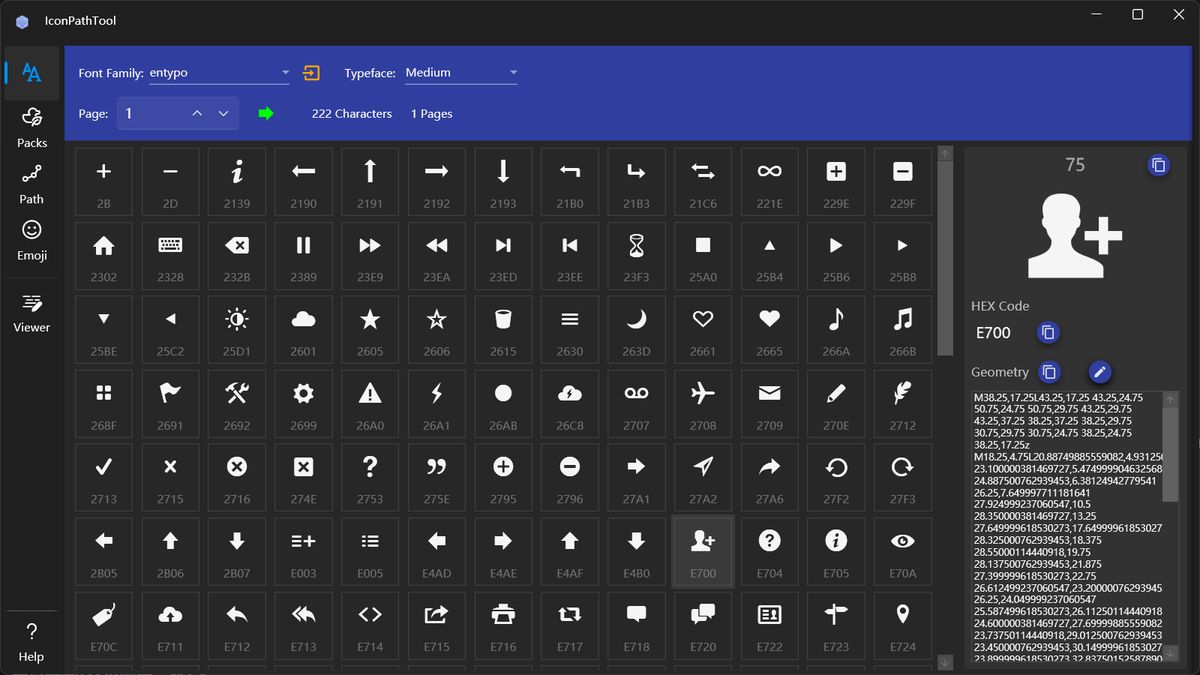Viewport: 1200px width, 675px height.
Task: Switch to the Viewer panel
Action: tap(31, 313)
